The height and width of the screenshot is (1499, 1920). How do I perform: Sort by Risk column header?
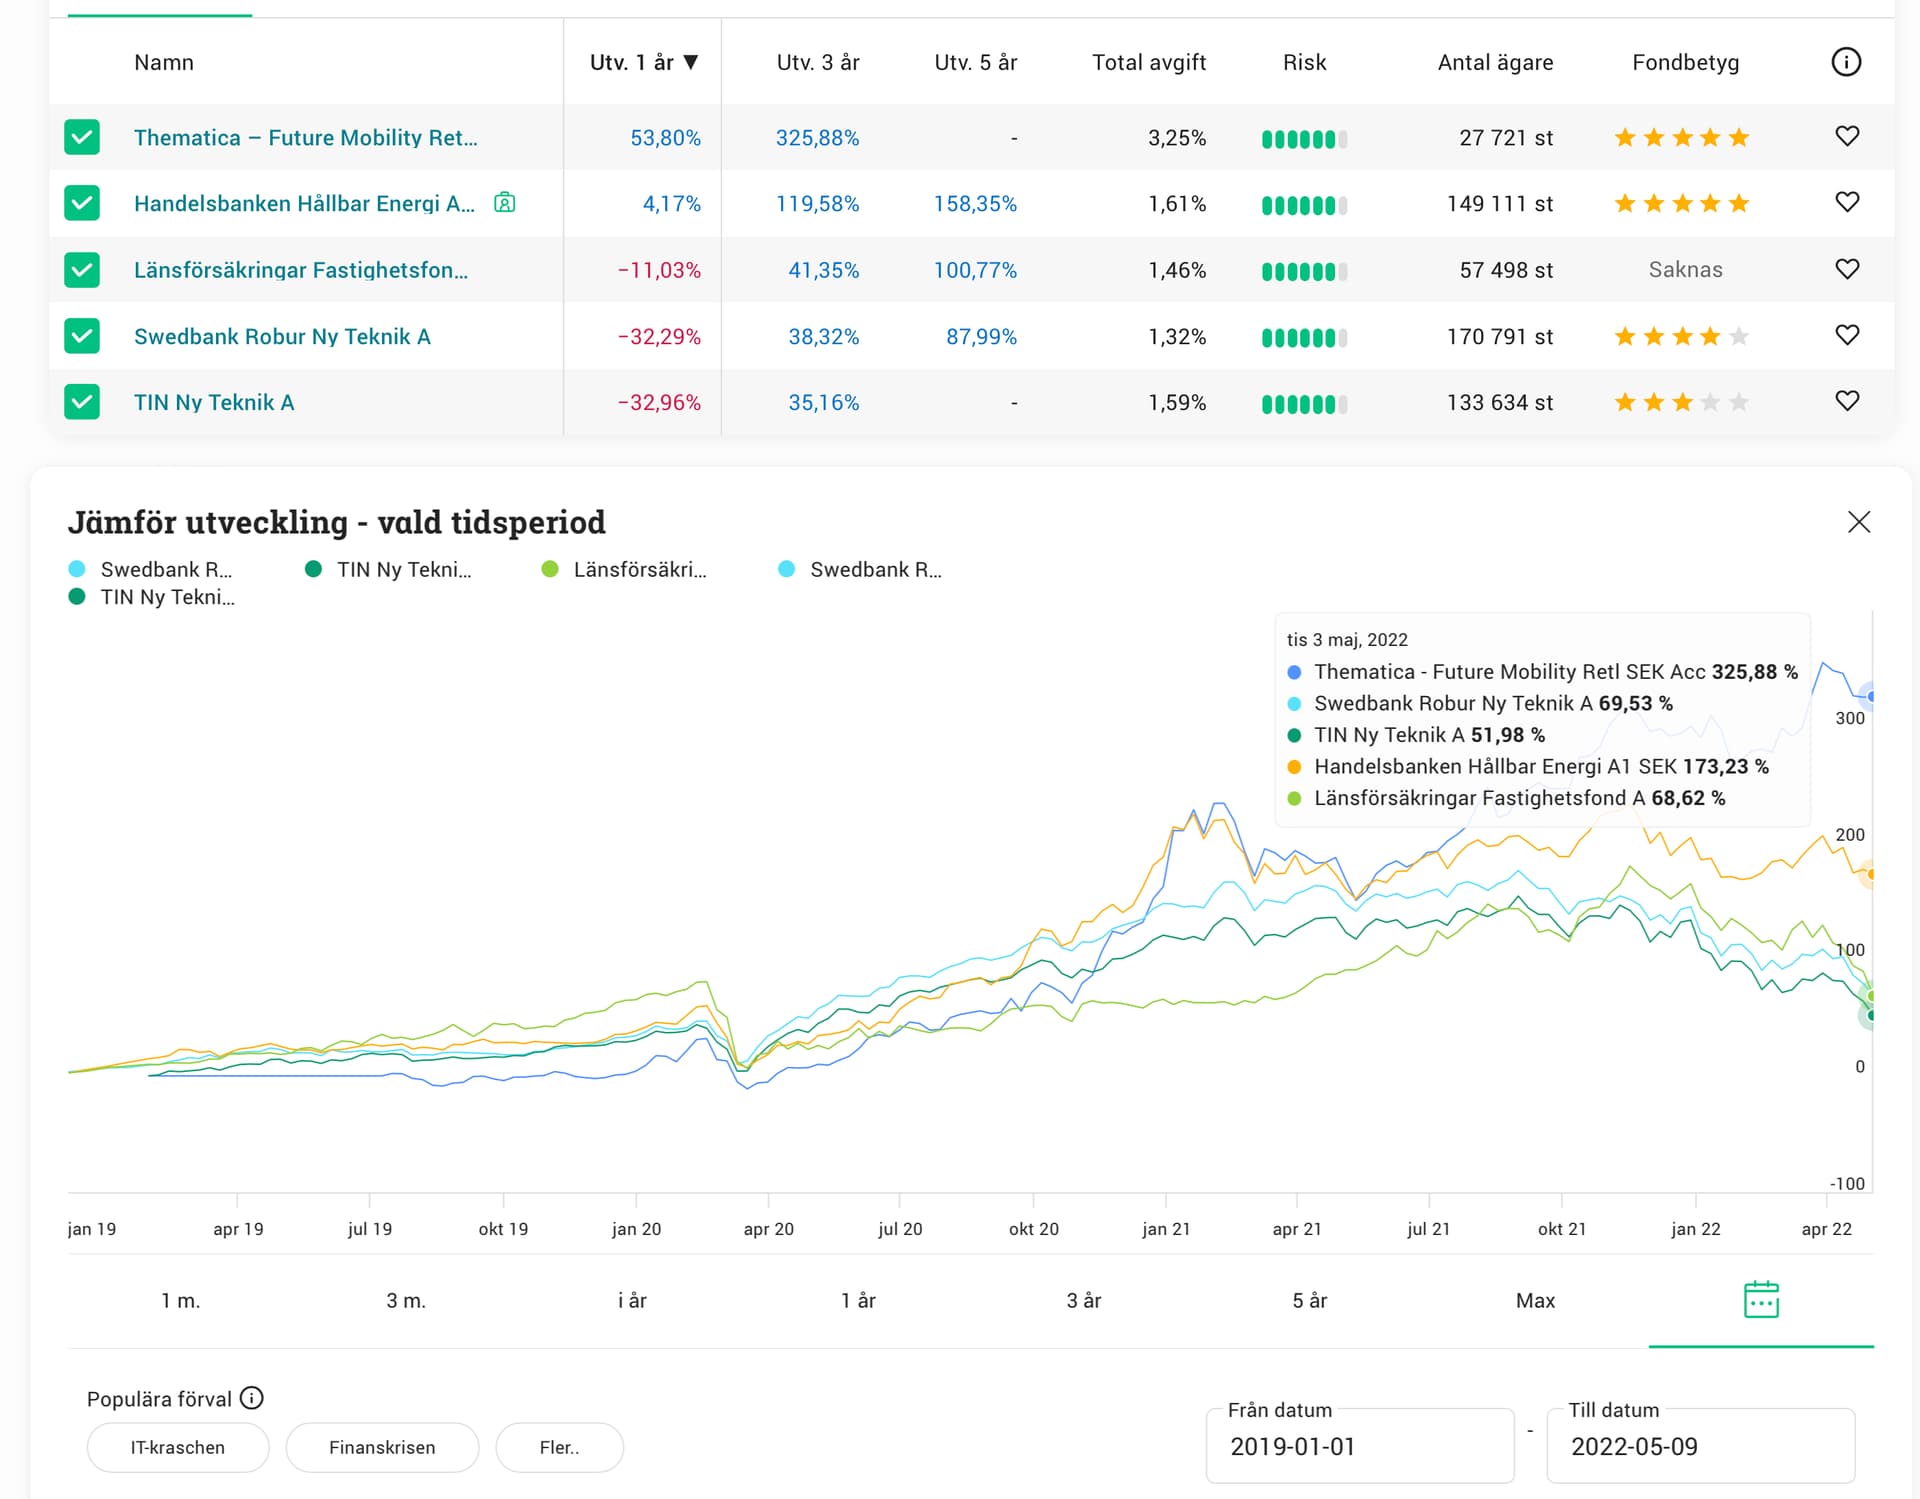(1304, 62)
